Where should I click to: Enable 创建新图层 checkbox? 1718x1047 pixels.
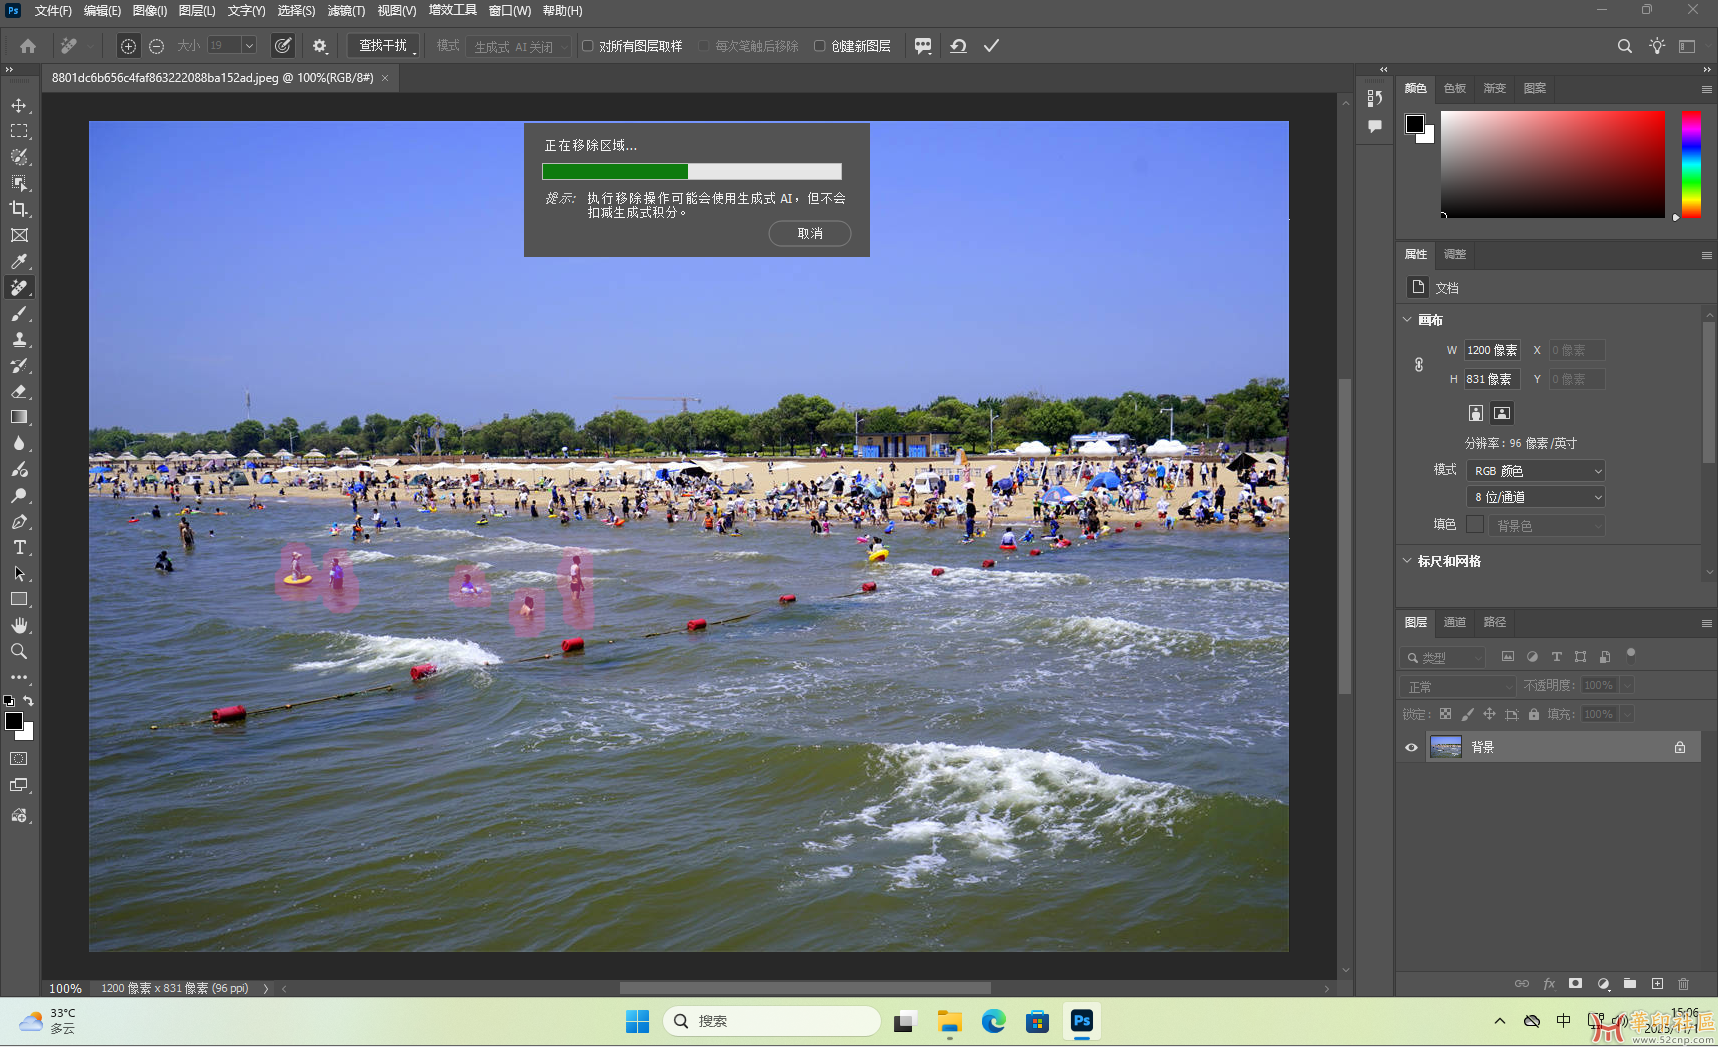tap(819, 45)
